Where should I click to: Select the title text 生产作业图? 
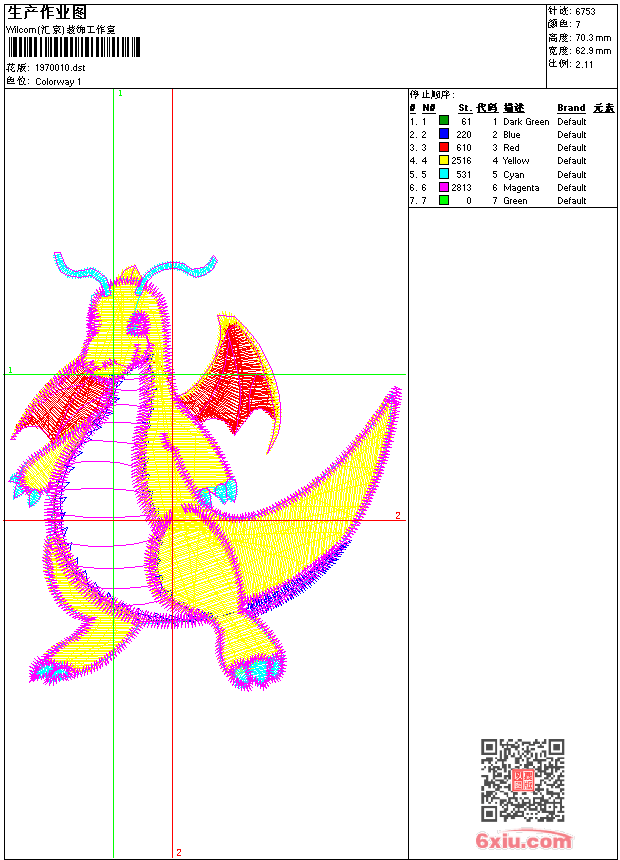[47, 13]
